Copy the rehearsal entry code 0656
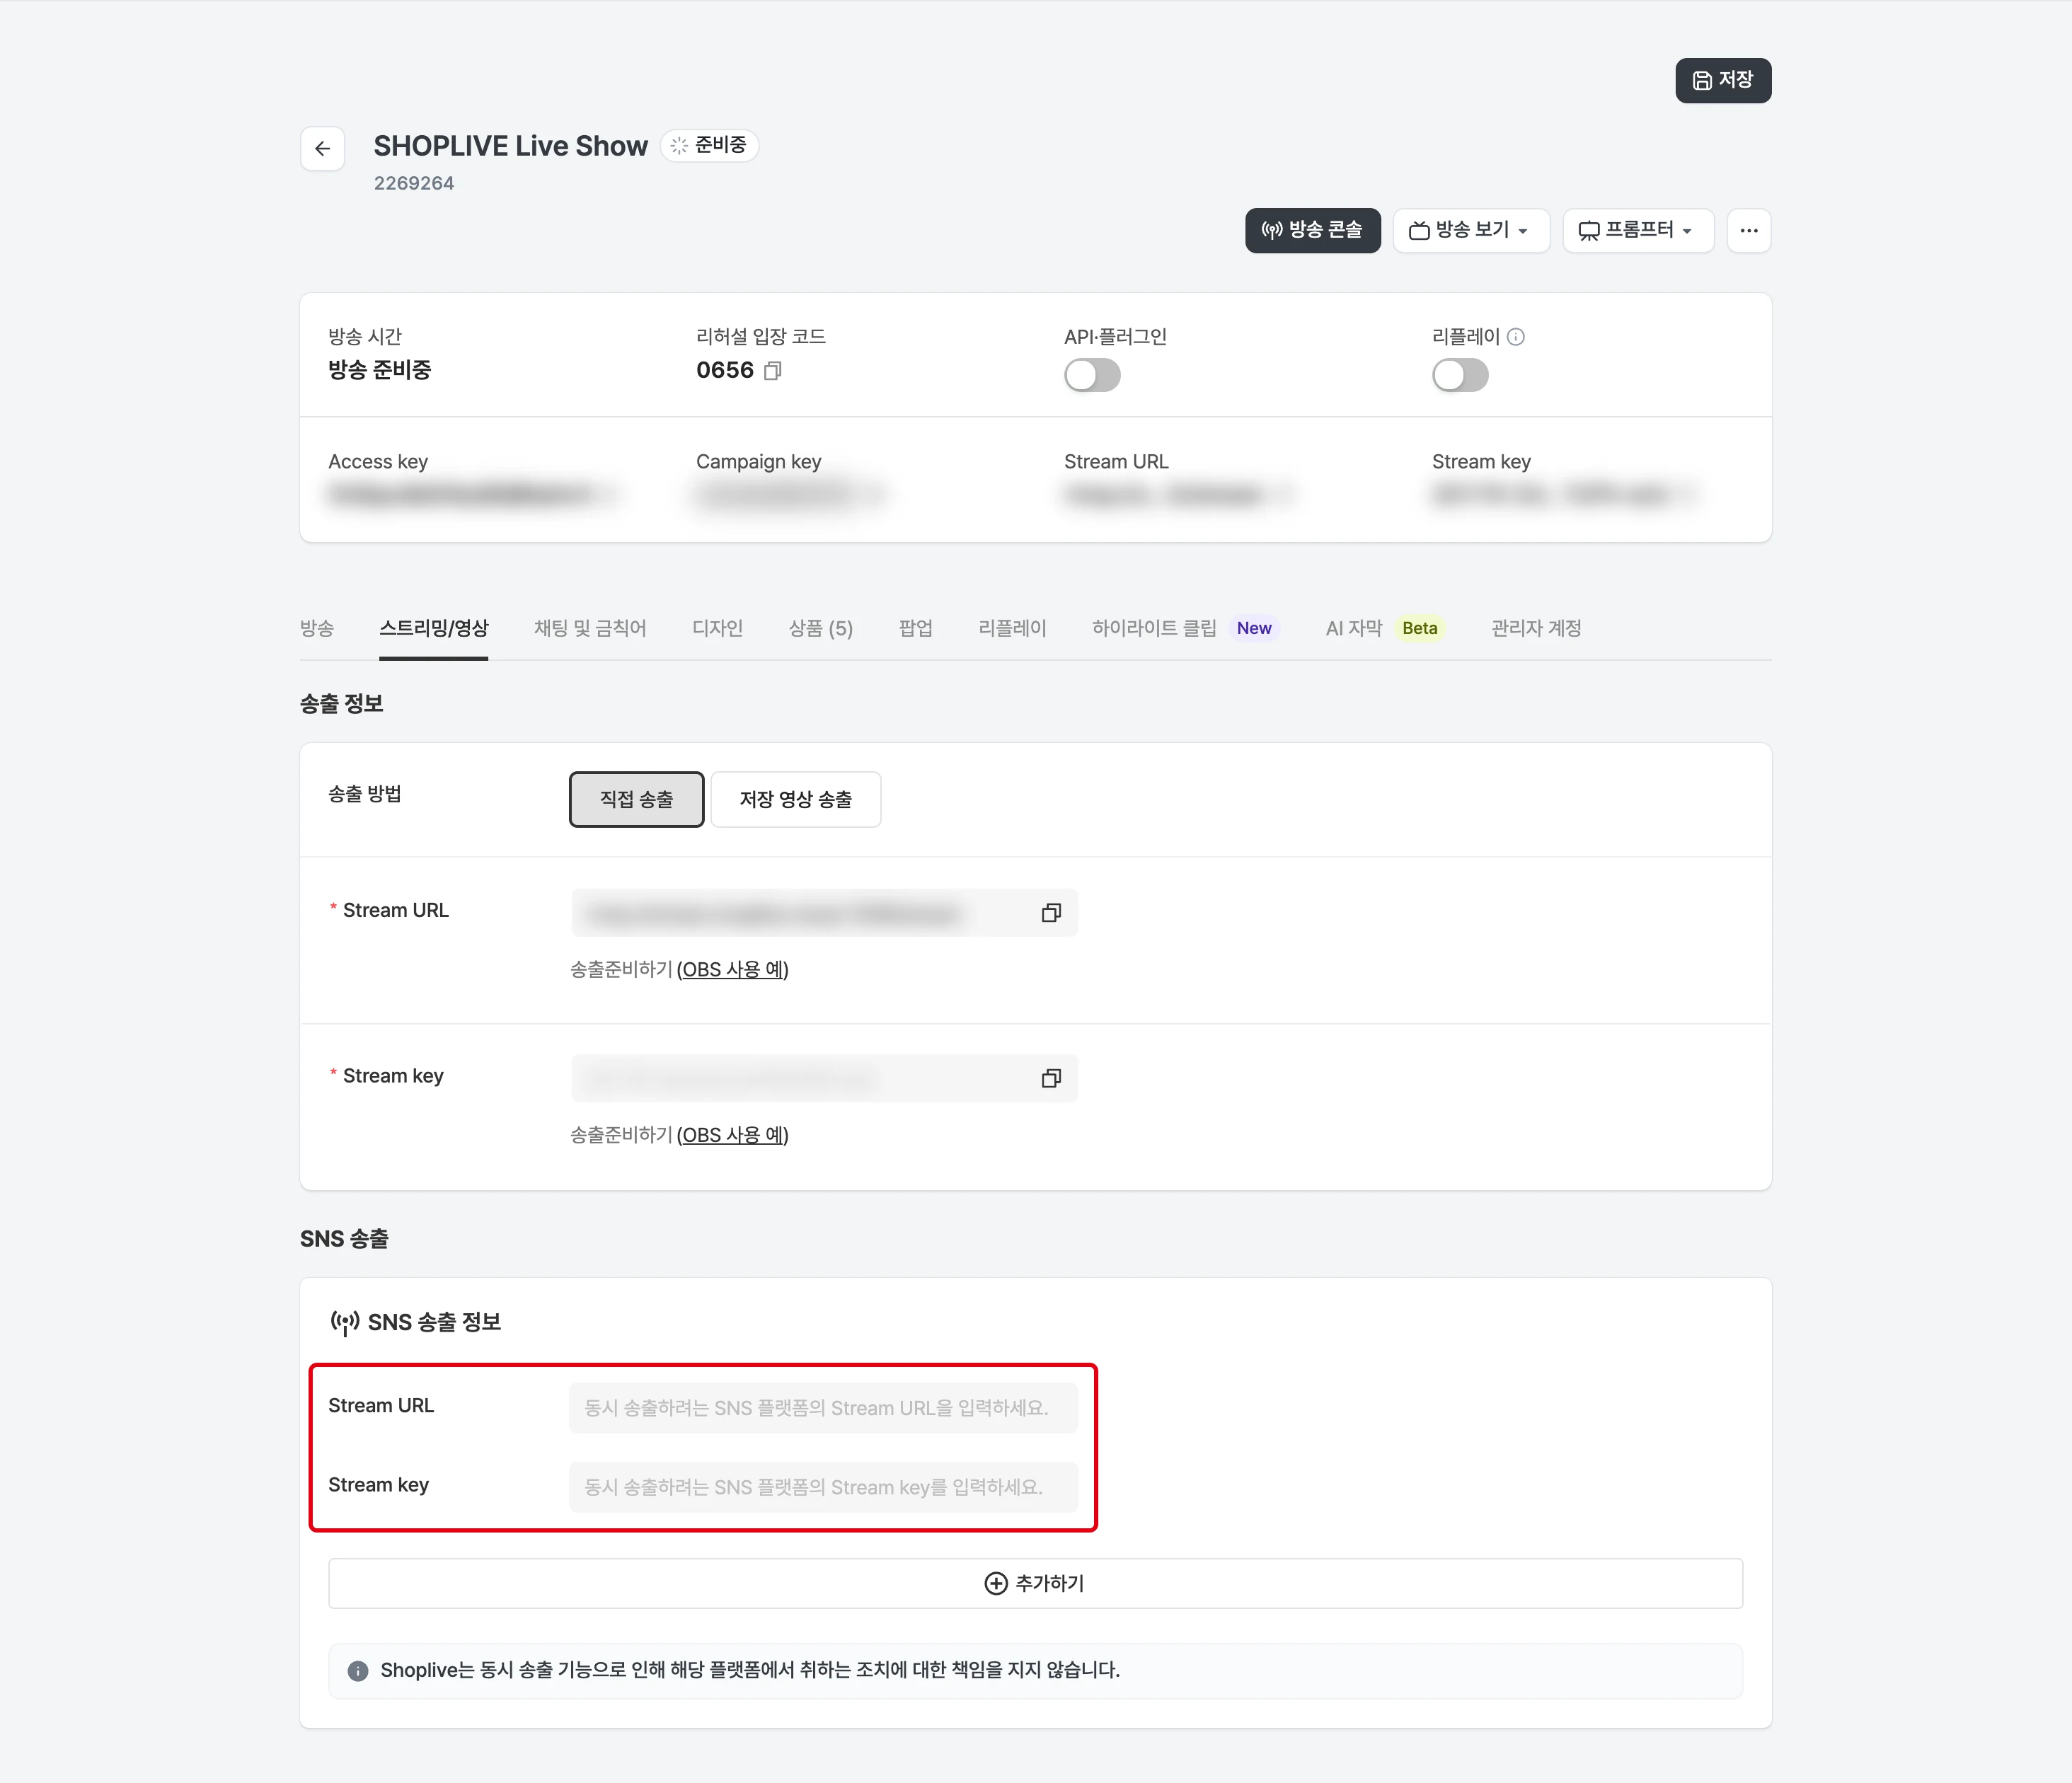2072x1783 pixels. [x=772, y=371]
